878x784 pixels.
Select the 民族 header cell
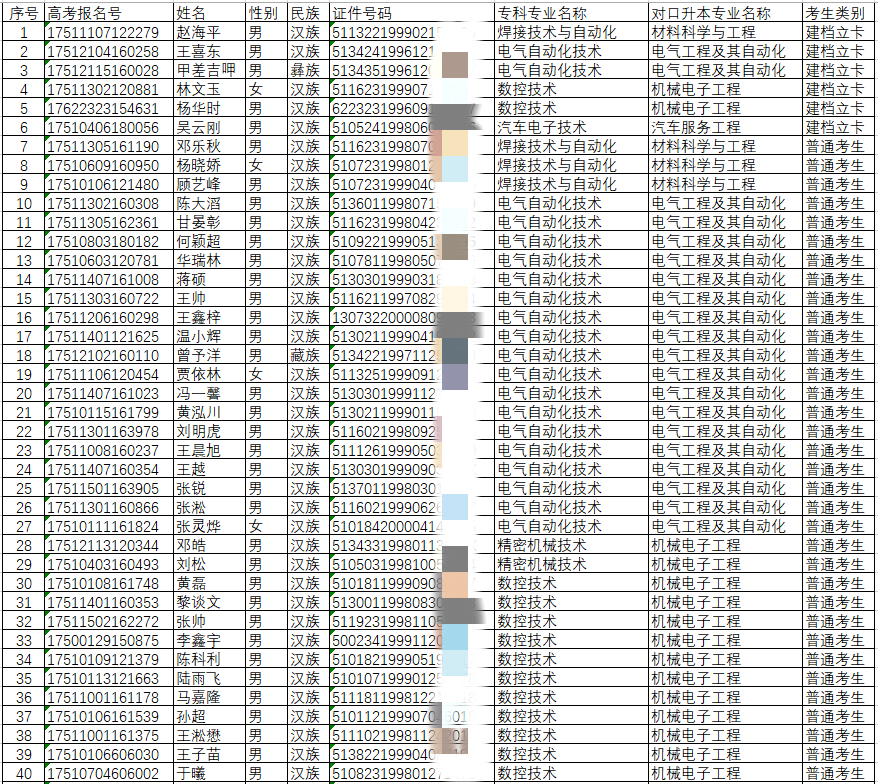(307, 13)
